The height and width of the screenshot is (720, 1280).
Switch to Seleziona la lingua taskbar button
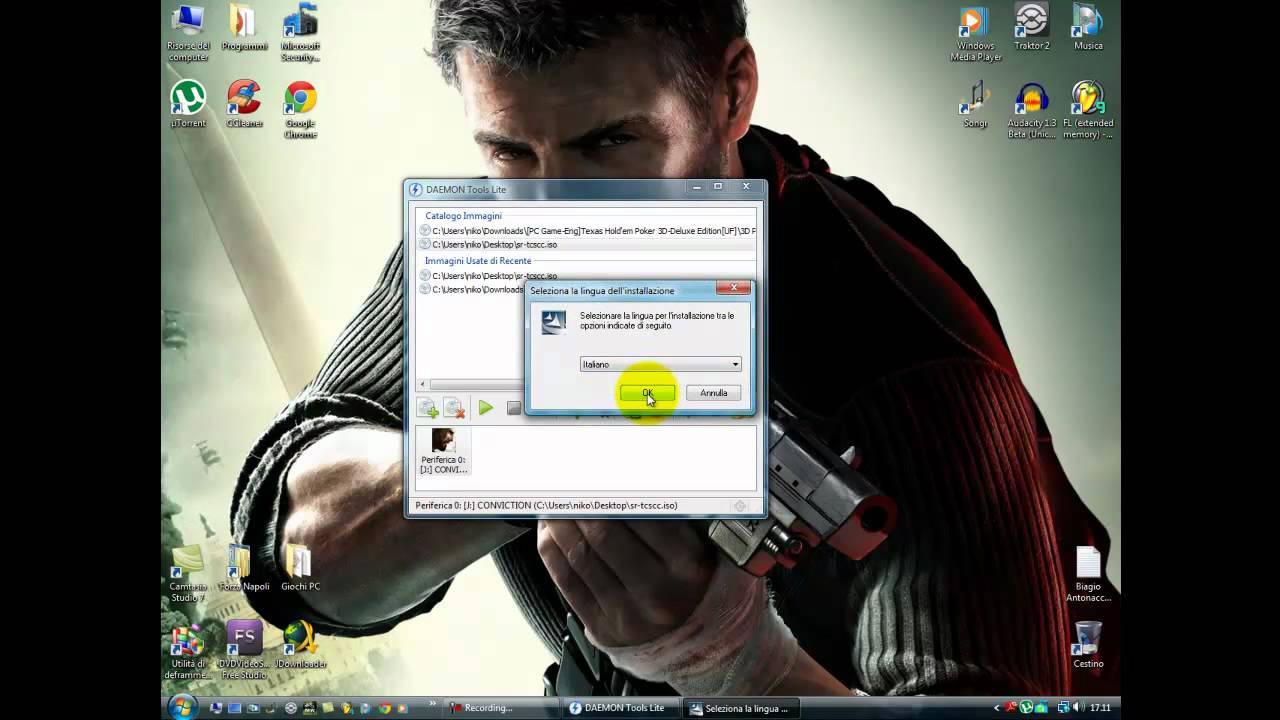(742, 708)
